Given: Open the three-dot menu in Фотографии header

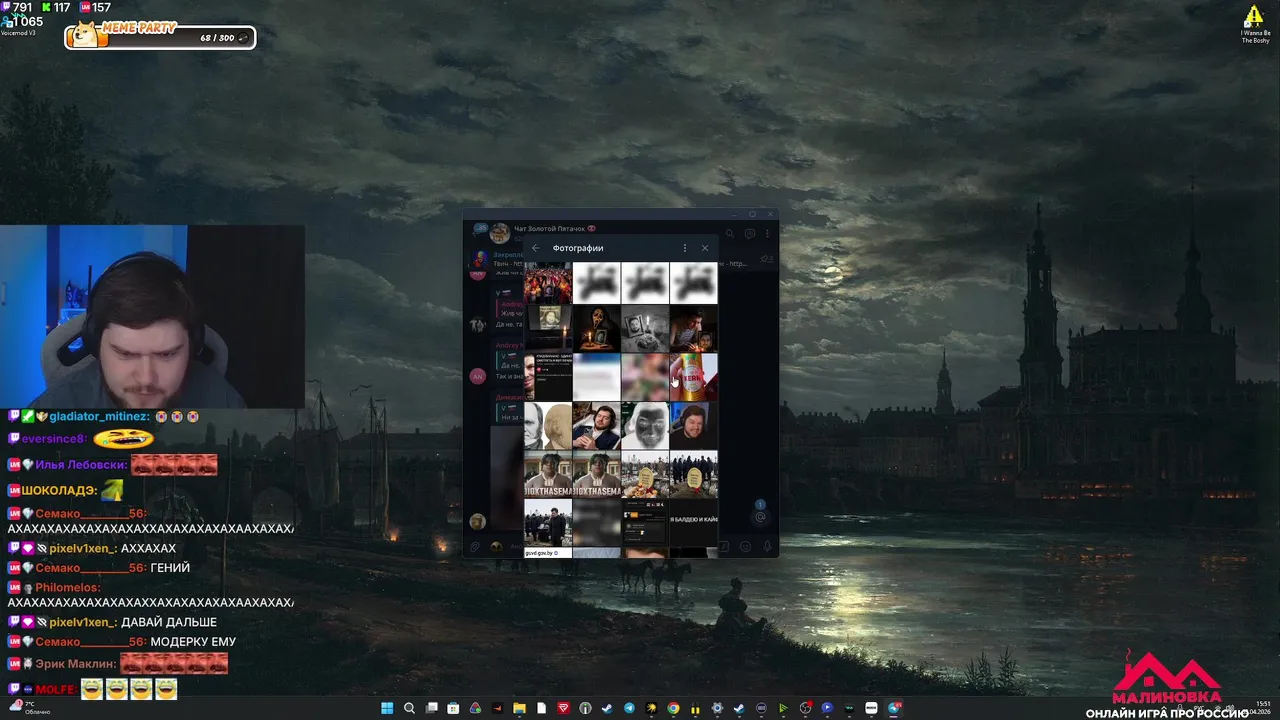Looking at the screenshot, I should point(685,248).
